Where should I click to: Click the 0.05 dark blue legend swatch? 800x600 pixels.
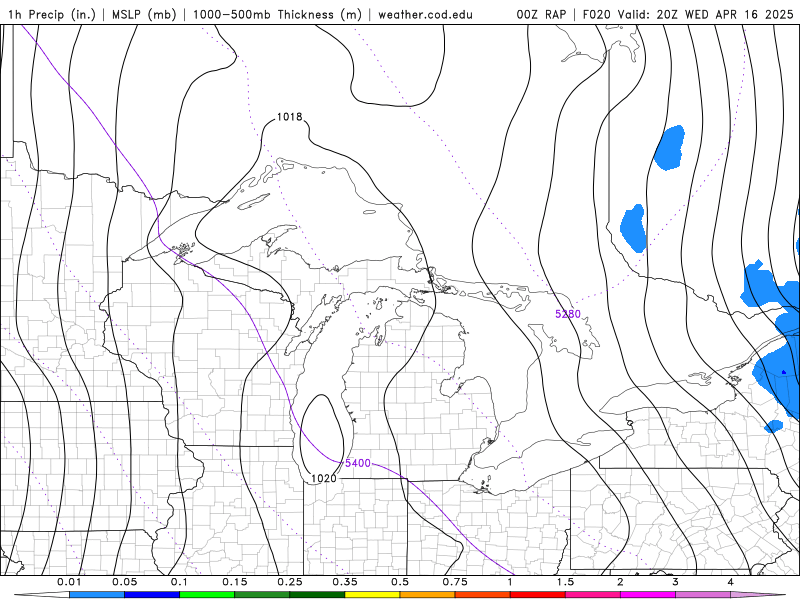tap(152, 594)
